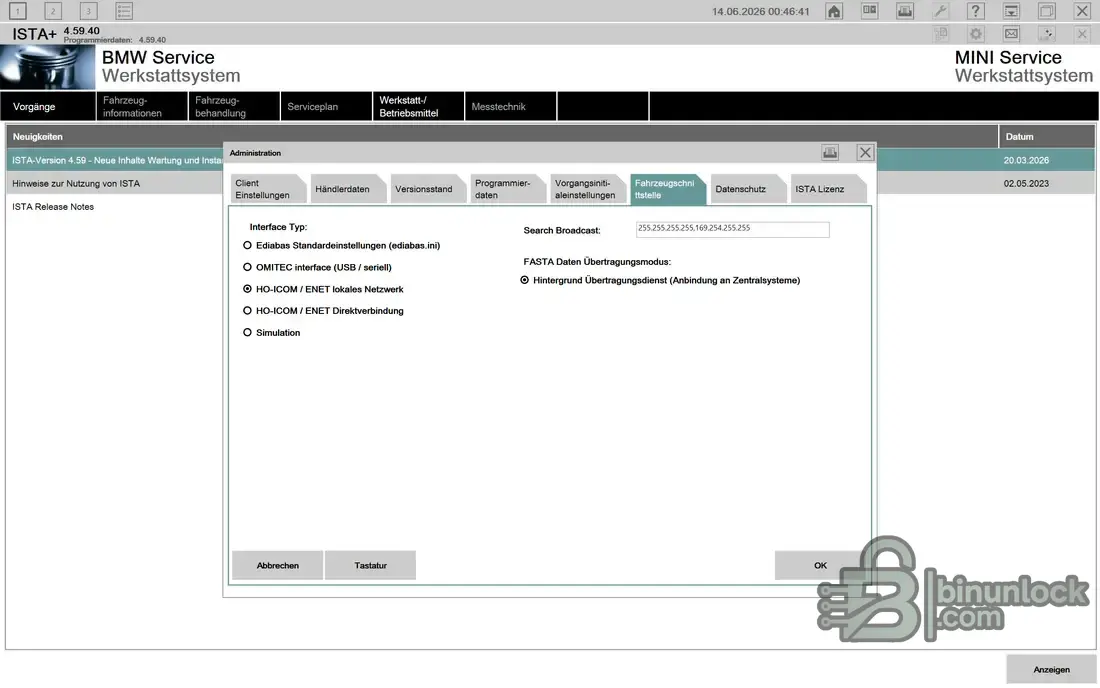
Task: Switch to Vorgangsinitialeinstellungen tab
Action: [x=588, y=189]
